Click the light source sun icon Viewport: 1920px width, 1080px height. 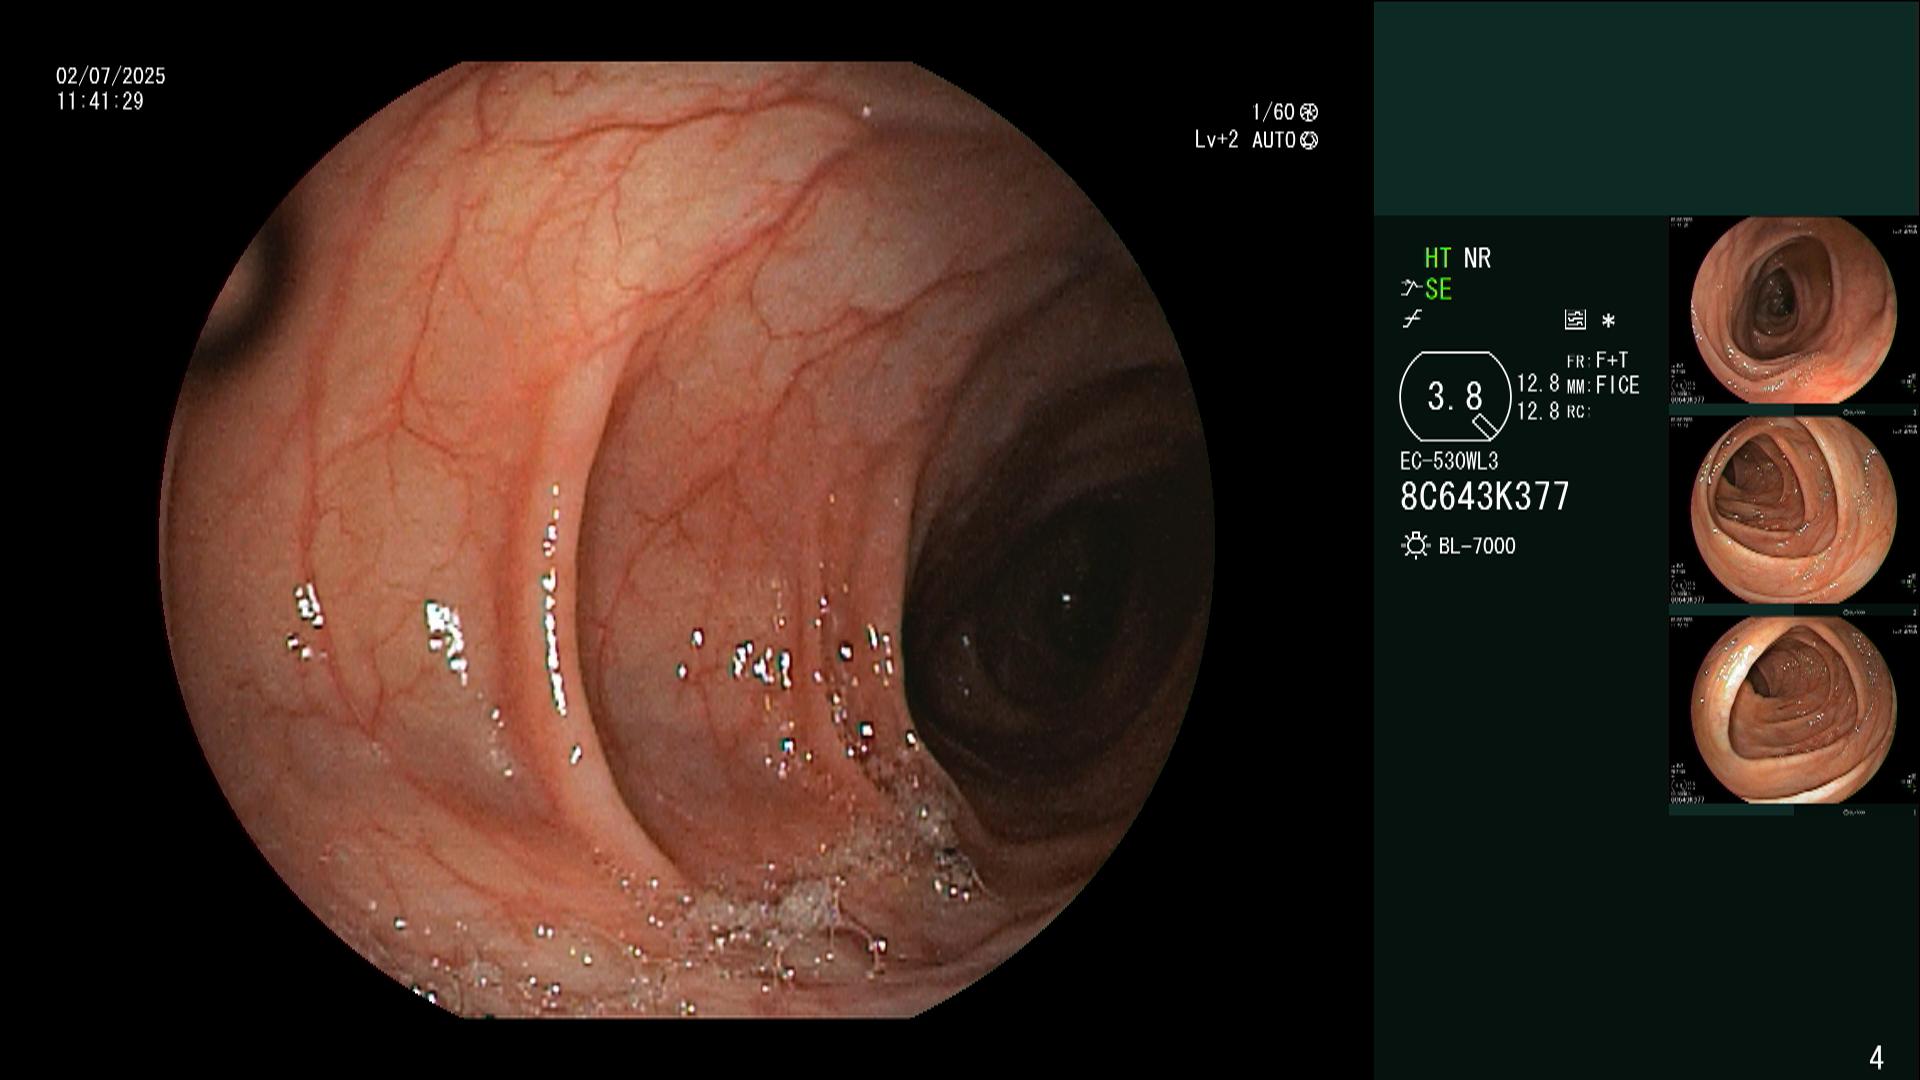[1416, 546]
